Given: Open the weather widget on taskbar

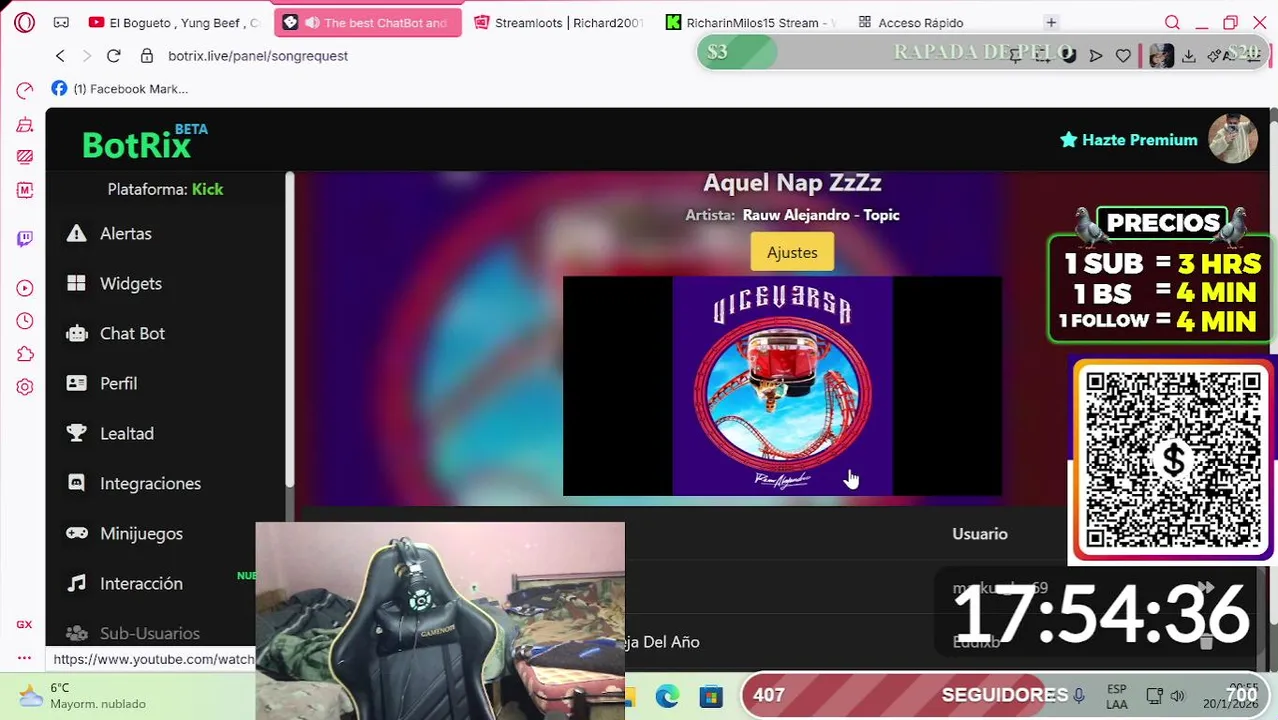Looking at the screenshot, I should [82, 696].
